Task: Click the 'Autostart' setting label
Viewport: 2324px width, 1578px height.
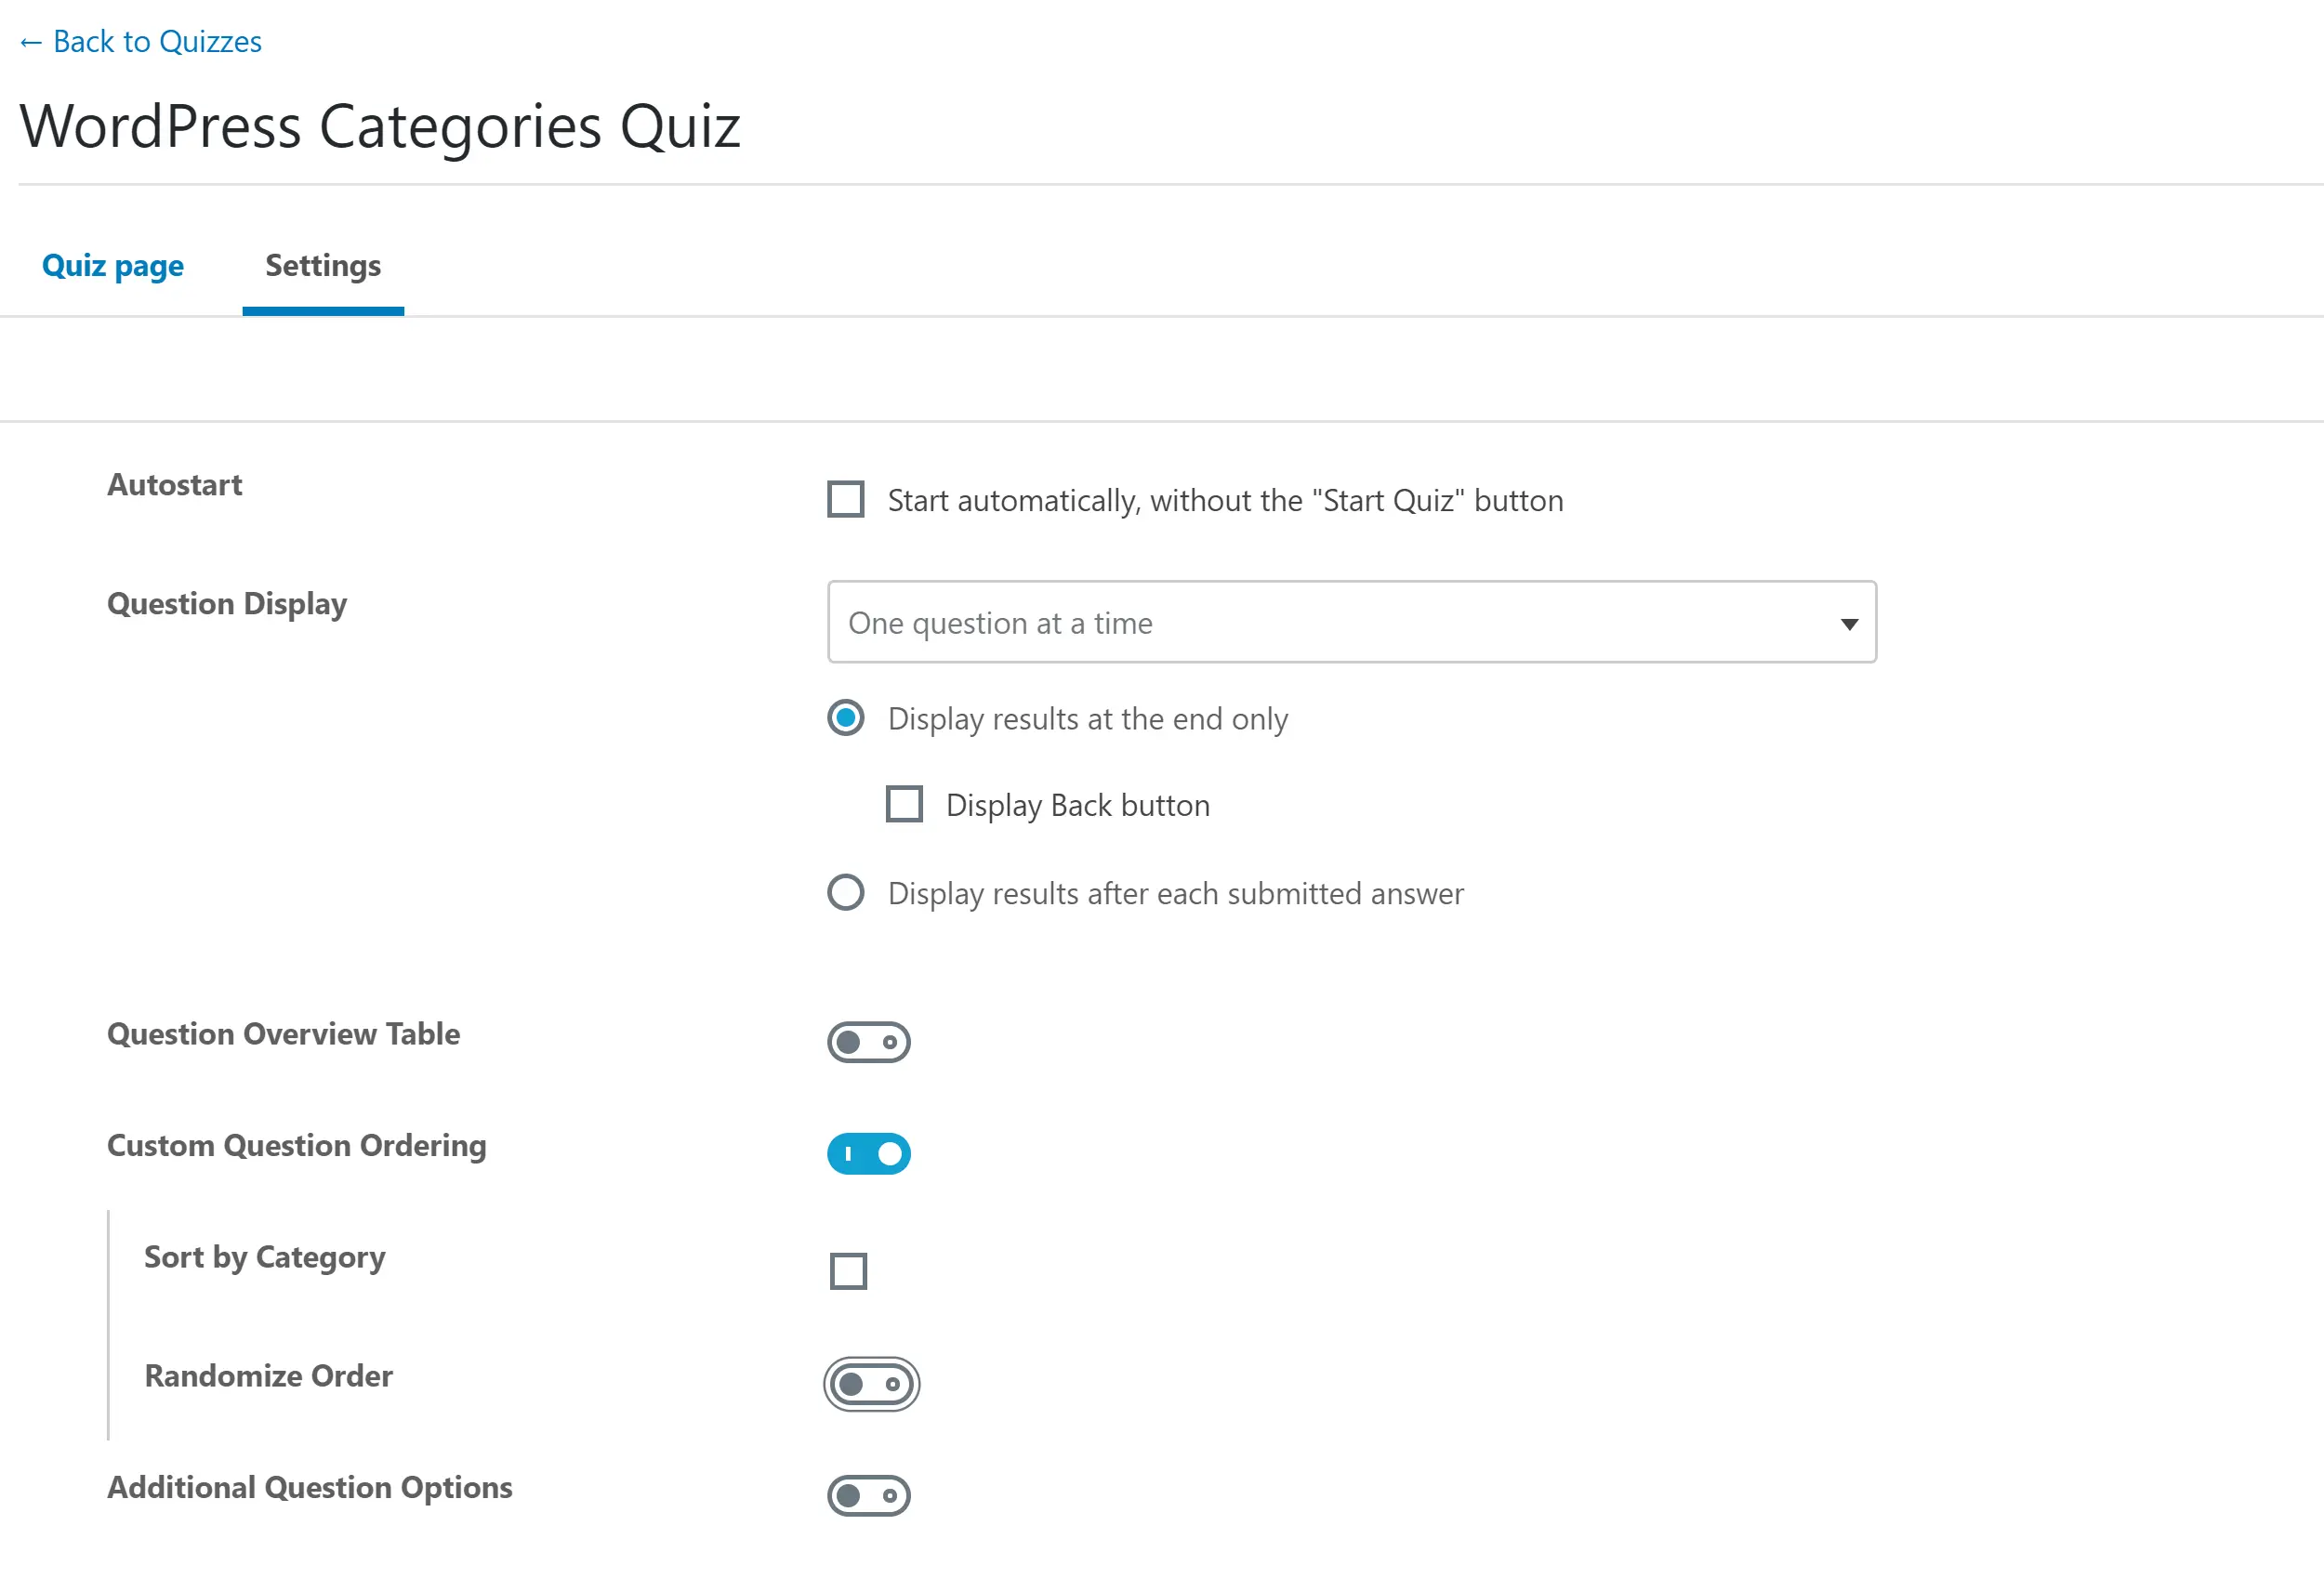Action: click(x=175, y=485)
